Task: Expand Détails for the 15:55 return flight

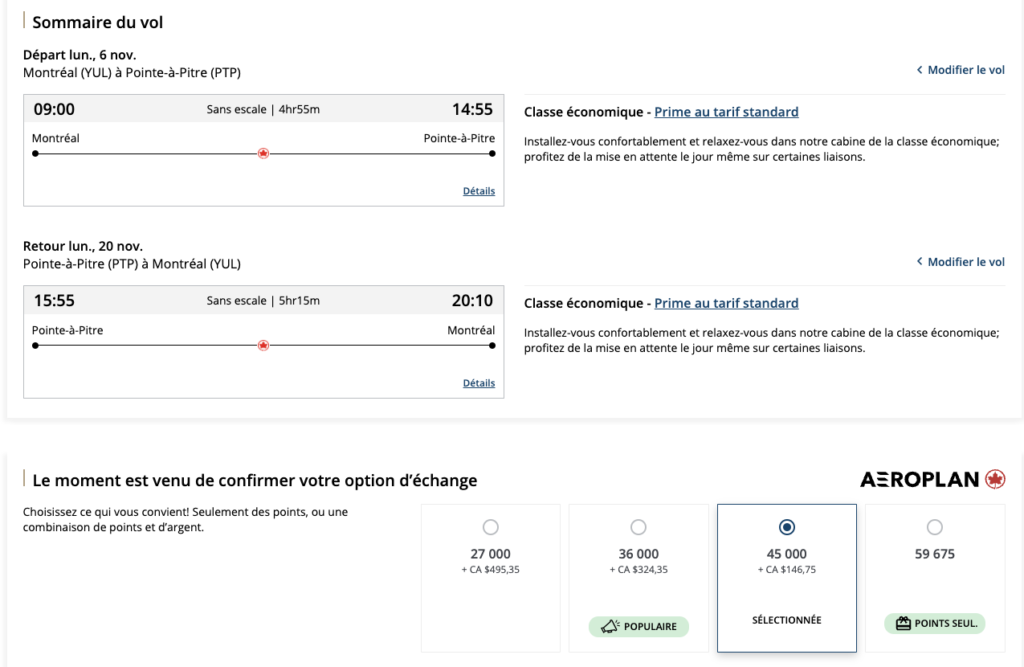Action: point(478,383)
